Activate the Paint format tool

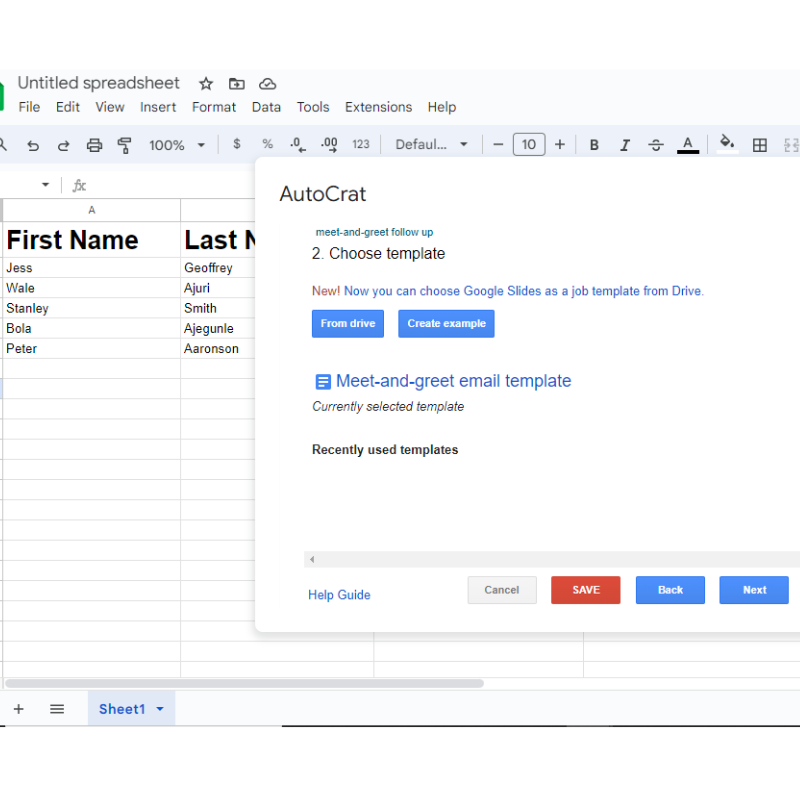124,145
